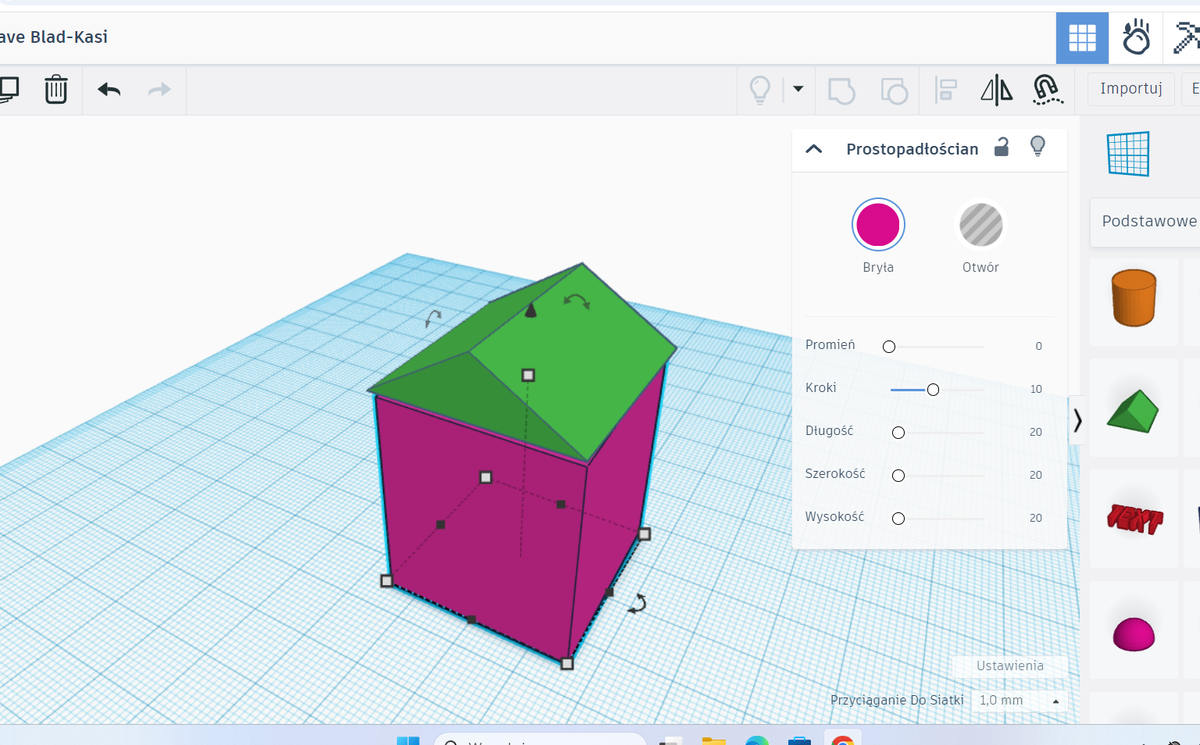The width and height of the screenshot is (1200, 745).
Task: Edit the Długość value 20
Action: pos(1036,432)
